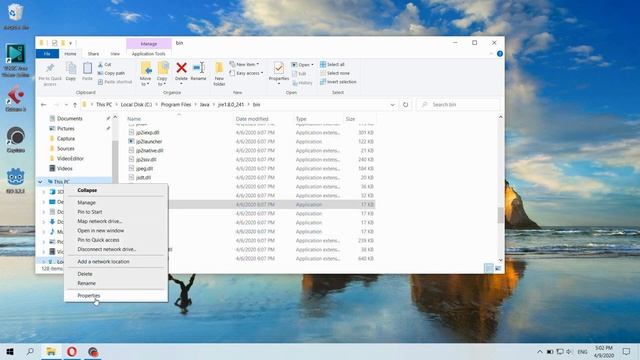Open Pictures in the Quick access pane
640x360 pixels.
point(66,129)
